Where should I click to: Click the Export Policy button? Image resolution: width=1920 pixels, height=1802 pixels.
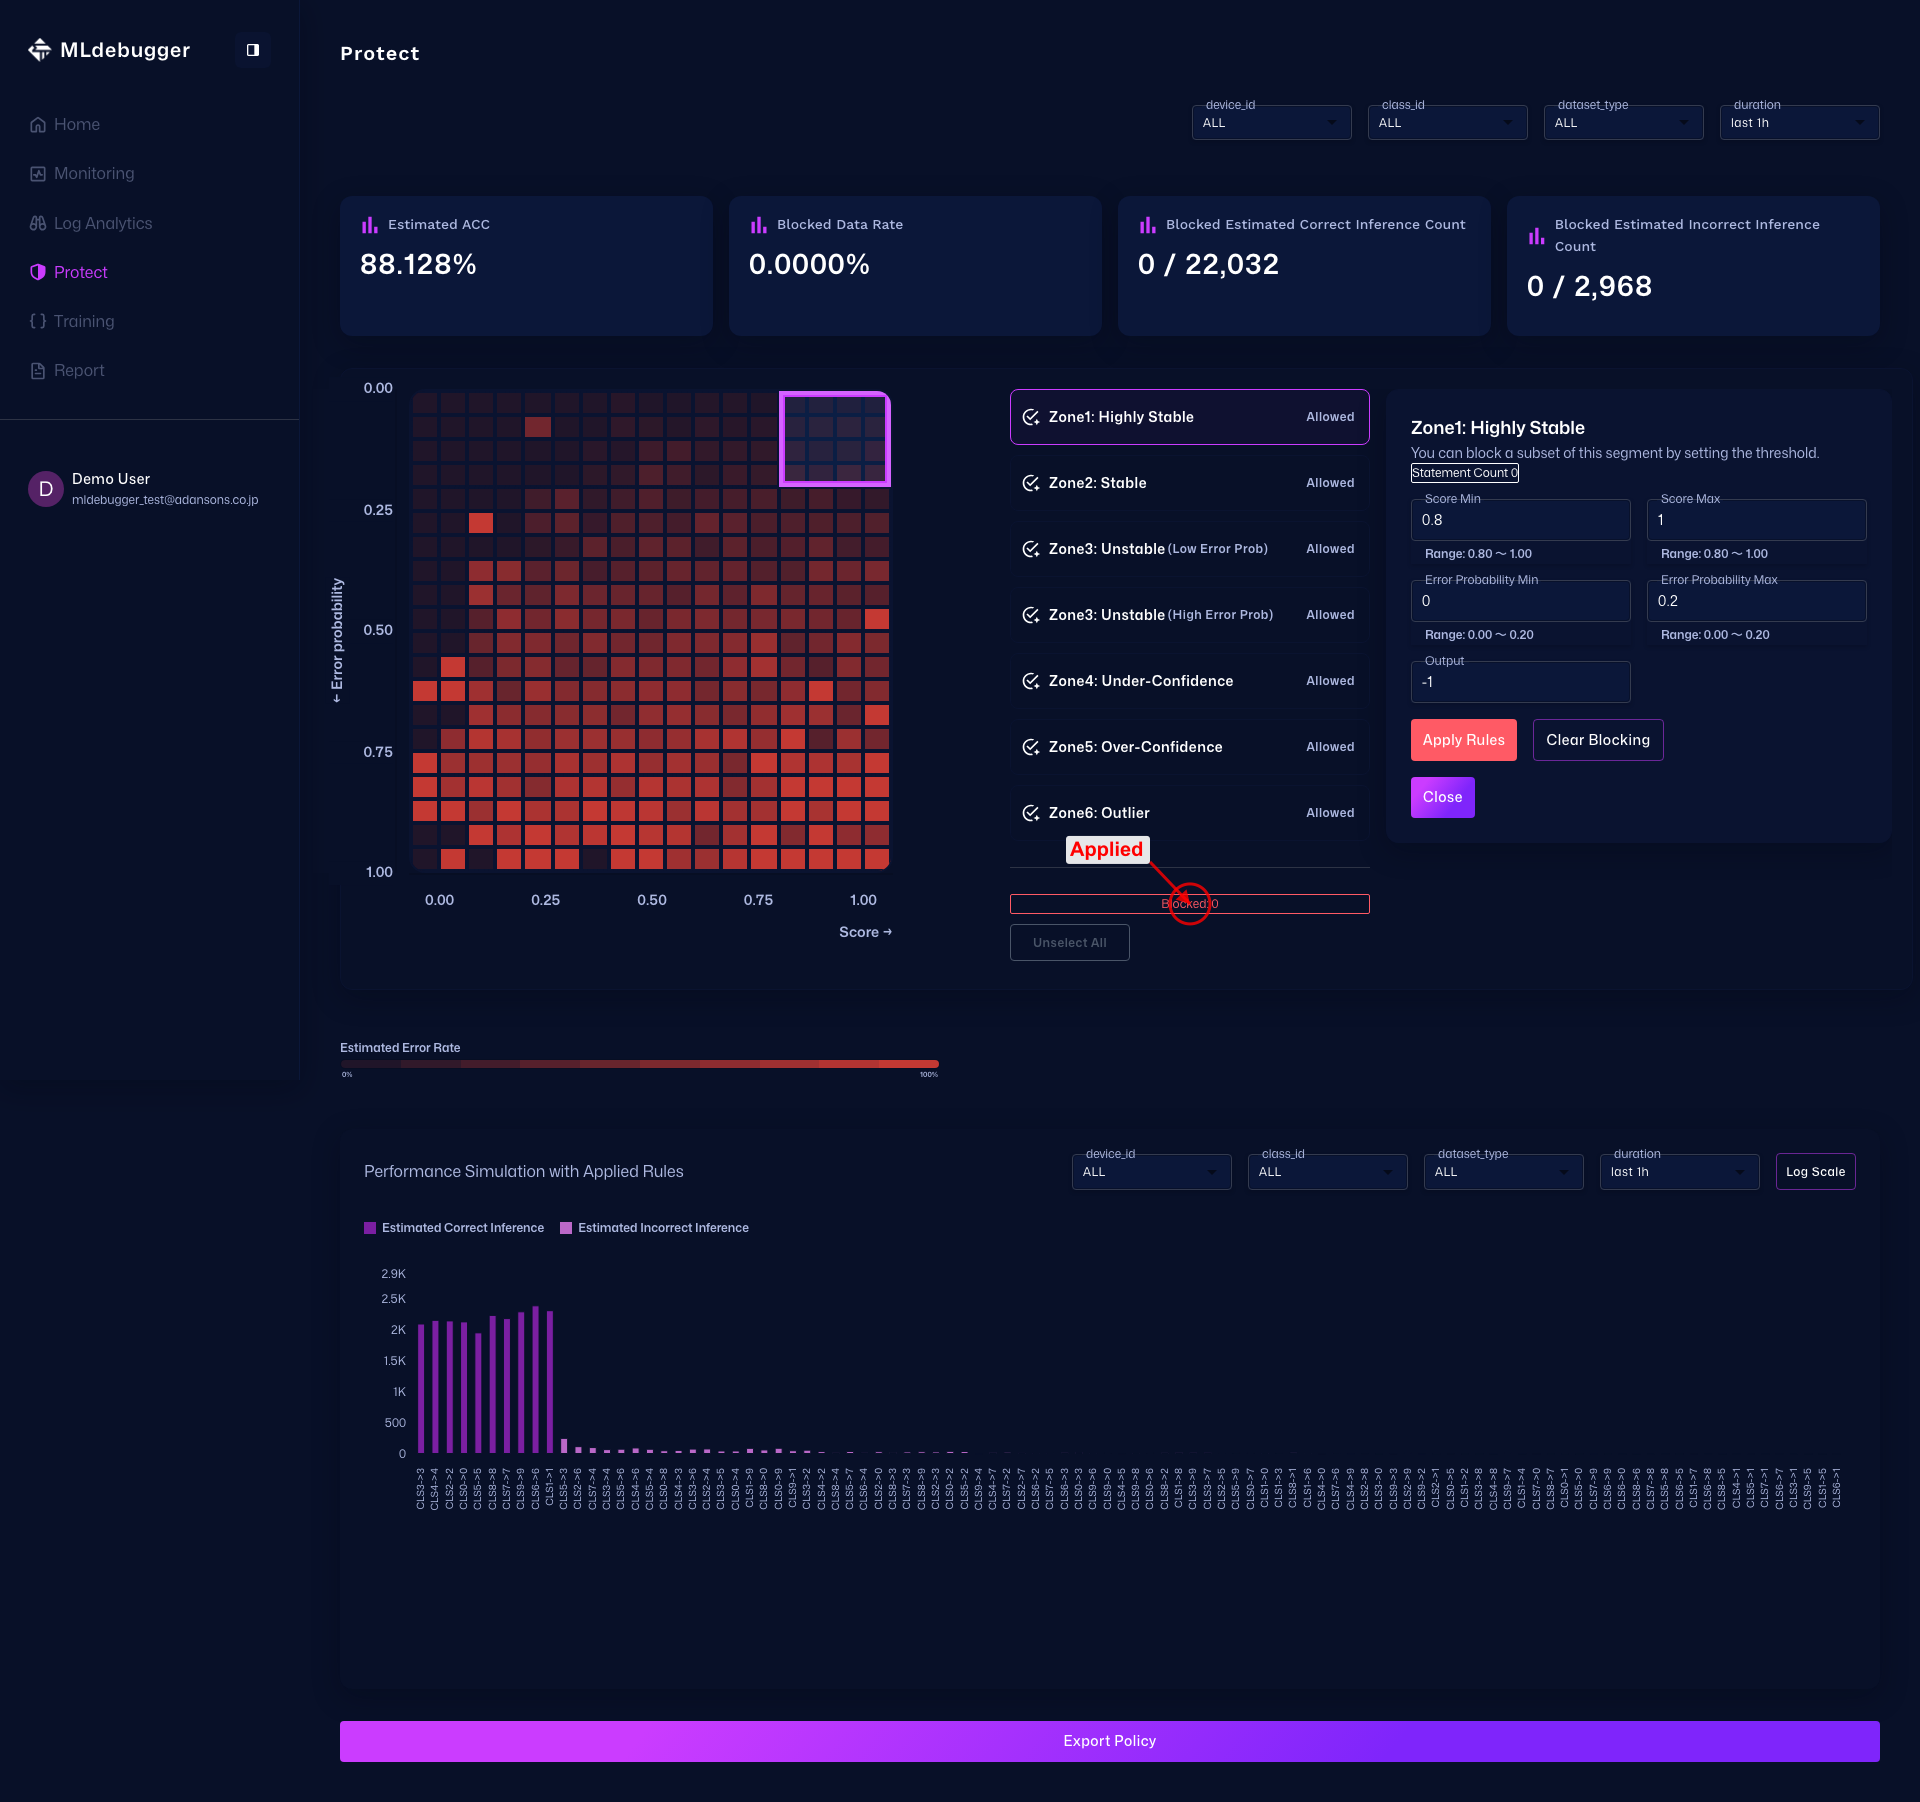point(1109,1741)
